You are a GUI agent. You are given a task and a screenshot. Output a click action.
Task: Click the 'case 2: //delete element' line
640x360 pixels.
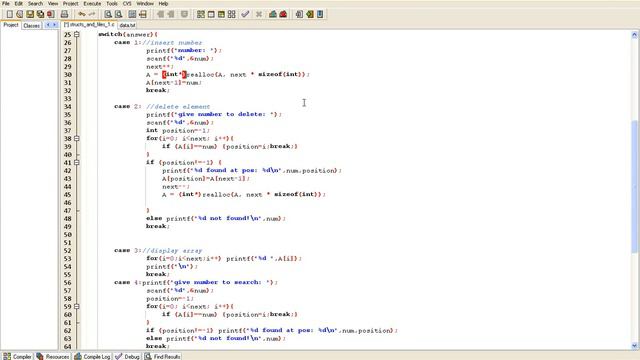click(162, 107)
